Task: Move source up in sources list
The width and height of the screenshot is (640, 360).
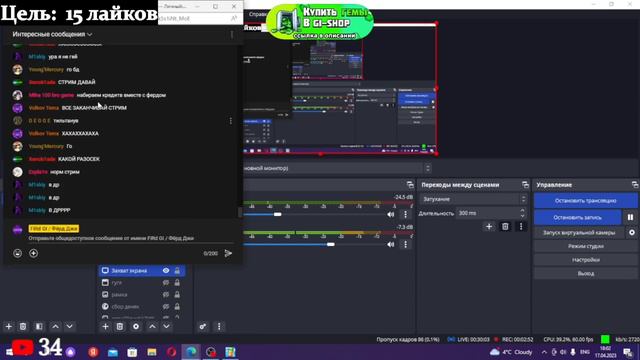Action: [x=152, y=327]
